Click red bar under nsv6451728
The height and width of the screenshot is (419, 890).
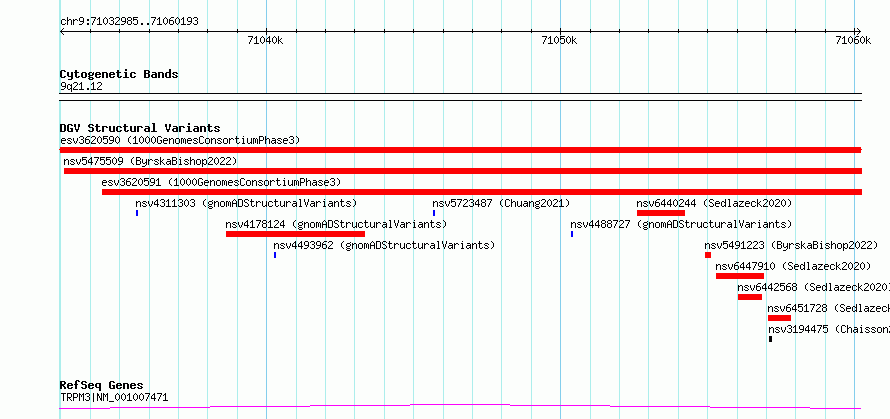coord(779,318)
